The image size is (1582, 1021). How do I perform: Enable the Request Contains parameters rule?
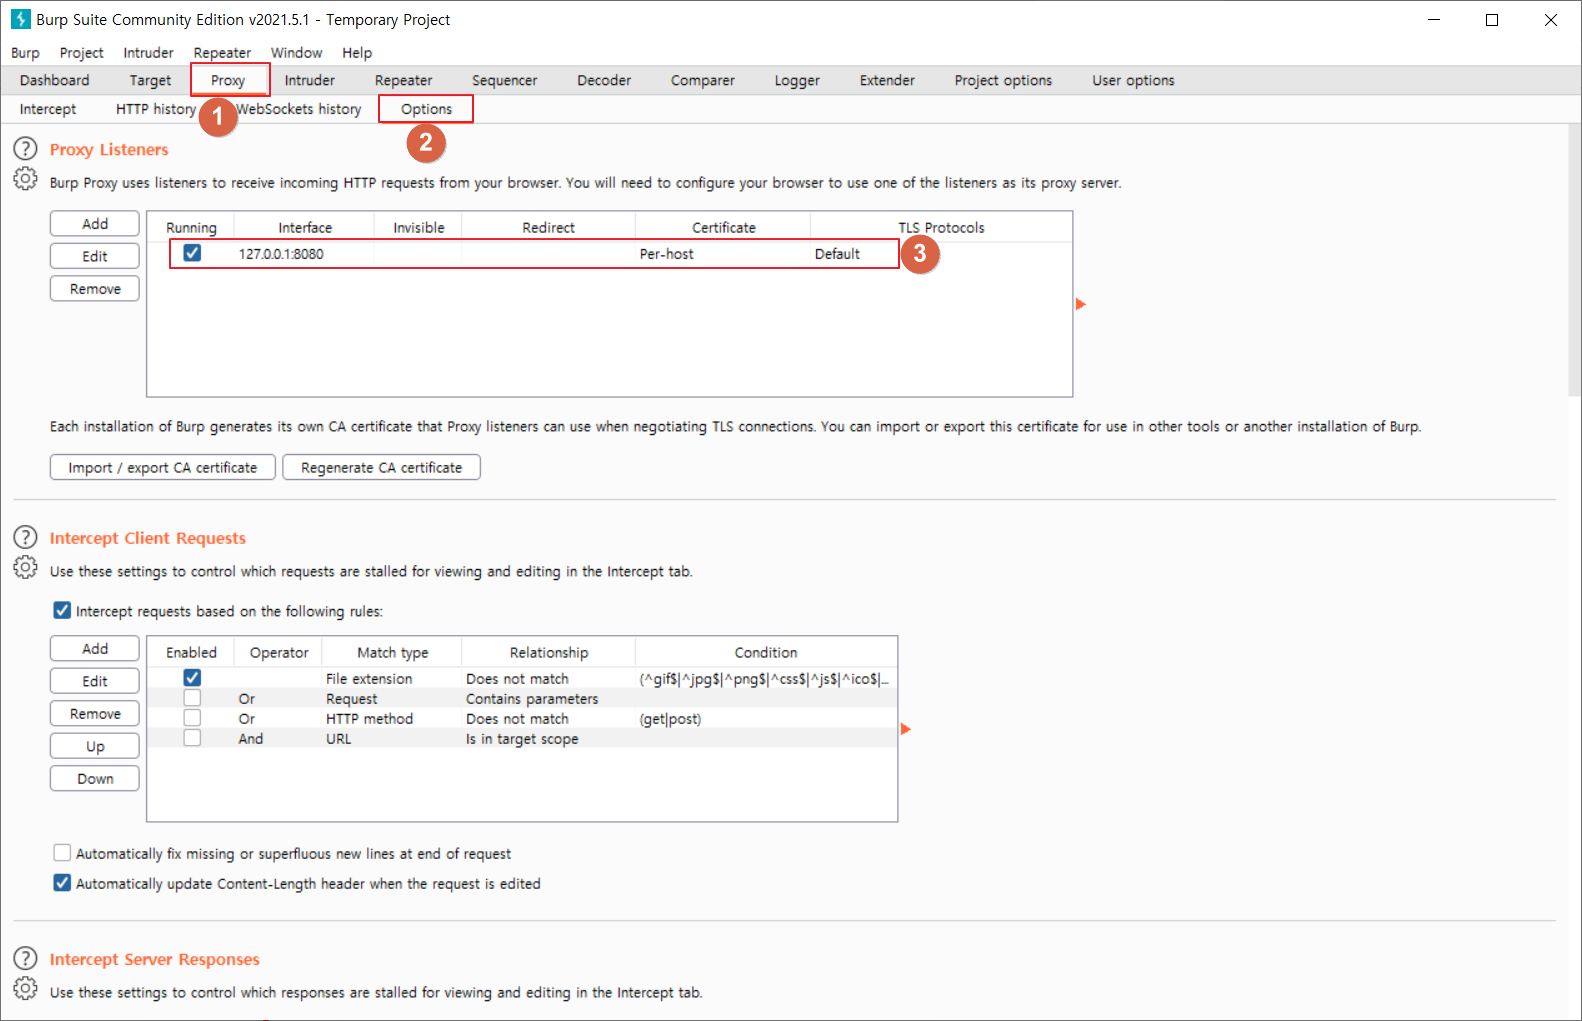coord(192,698)
